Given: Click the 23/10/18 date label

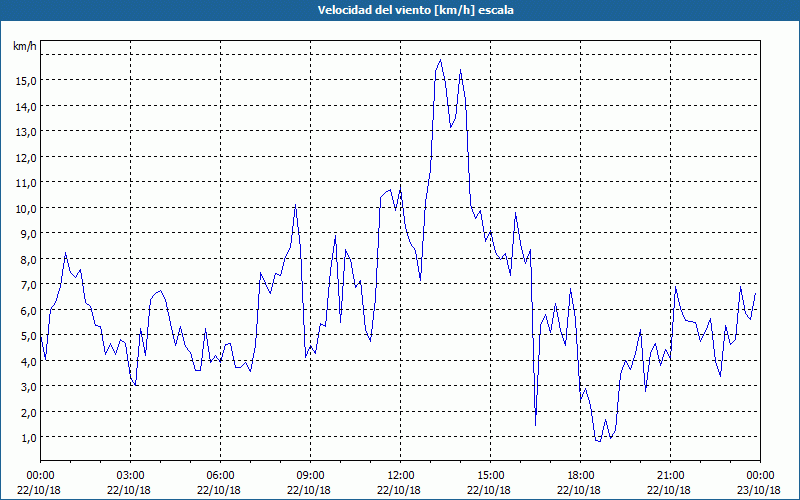Looking at the screenshot, I should (x=759, y=490).
